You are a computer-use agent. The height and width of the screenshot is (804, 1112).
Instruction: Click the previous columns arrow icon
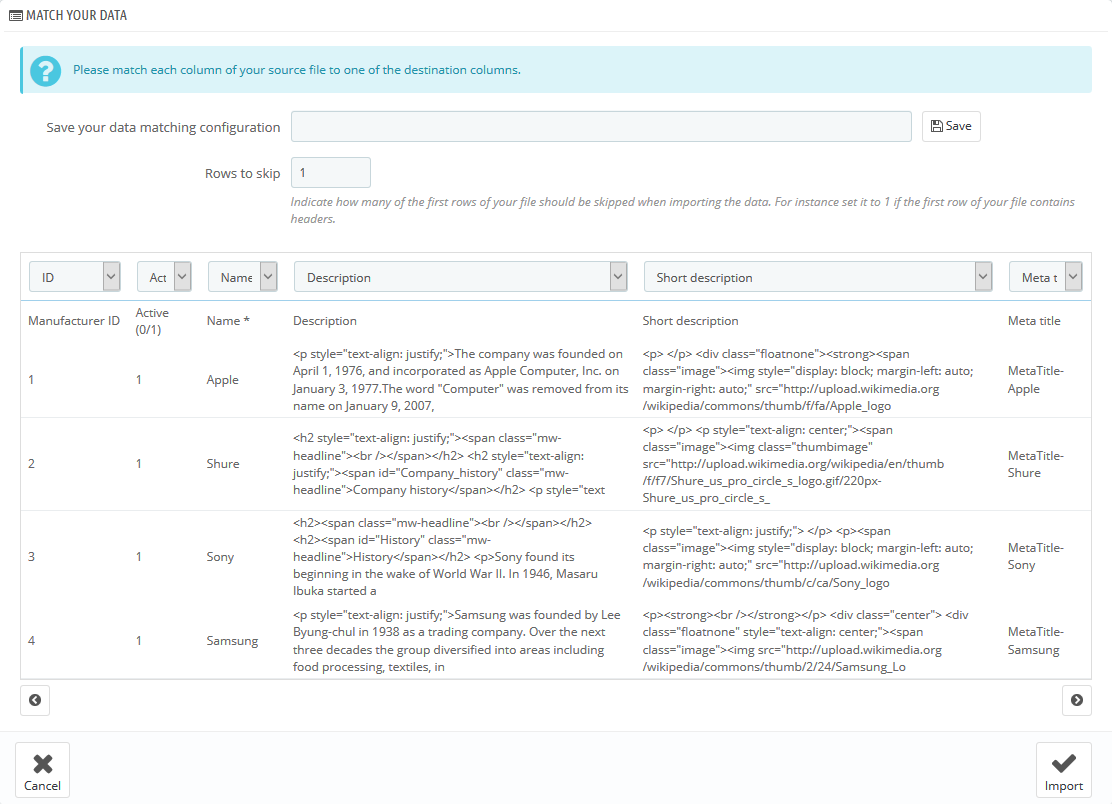tap(35, 700)
